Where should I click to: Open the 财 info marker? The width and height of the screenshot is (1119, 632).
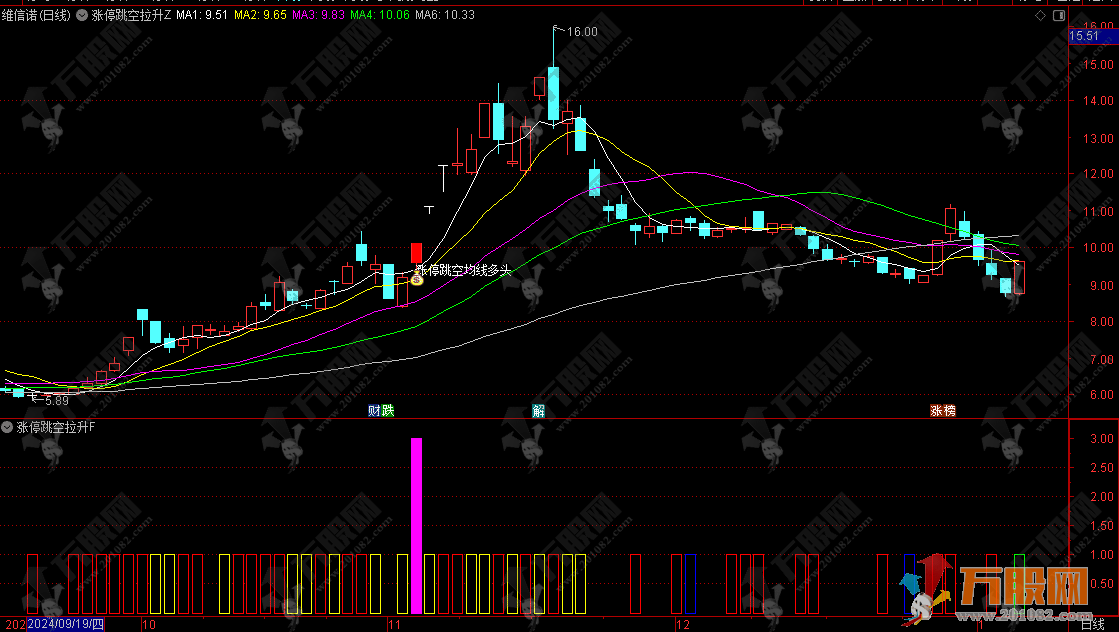pyautogui.click(x=374, y=410)
